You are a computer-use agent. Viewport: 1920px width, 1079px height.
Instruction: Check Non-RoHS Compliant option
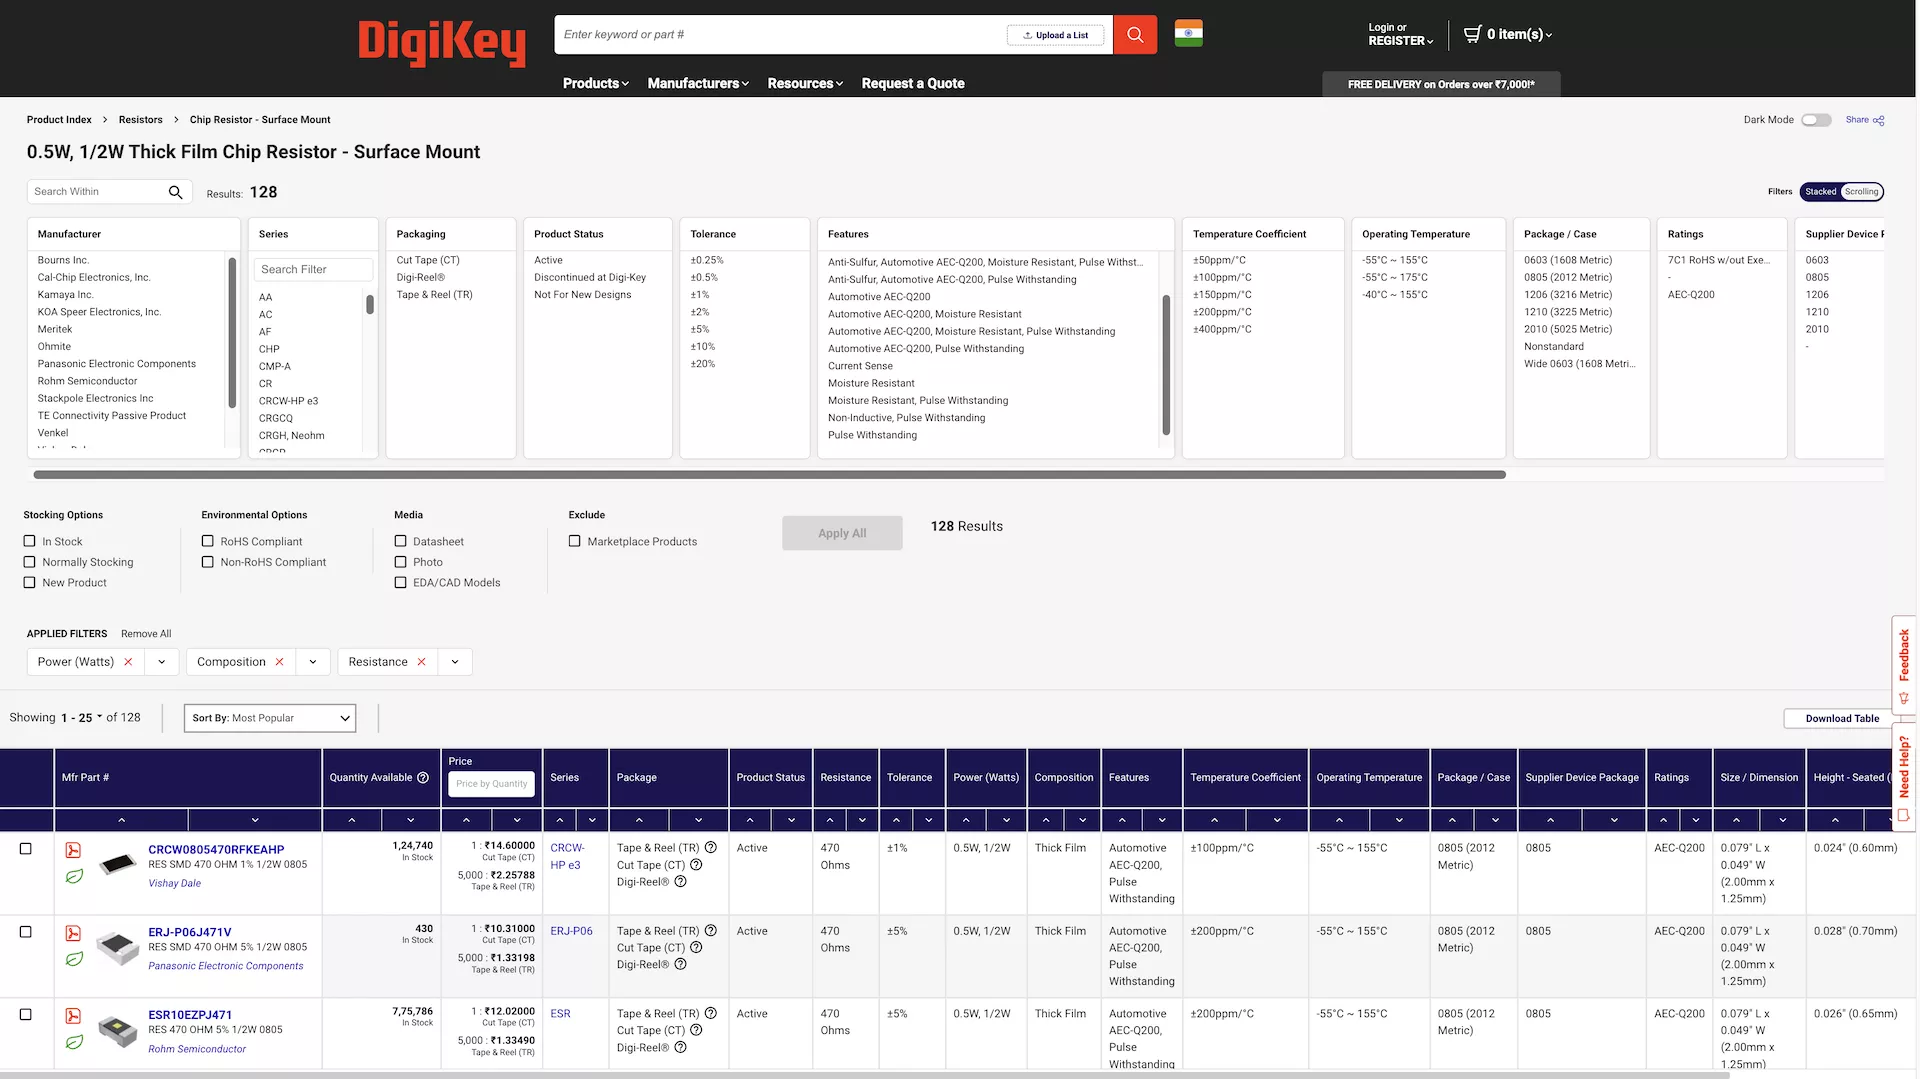pos(208,562)
